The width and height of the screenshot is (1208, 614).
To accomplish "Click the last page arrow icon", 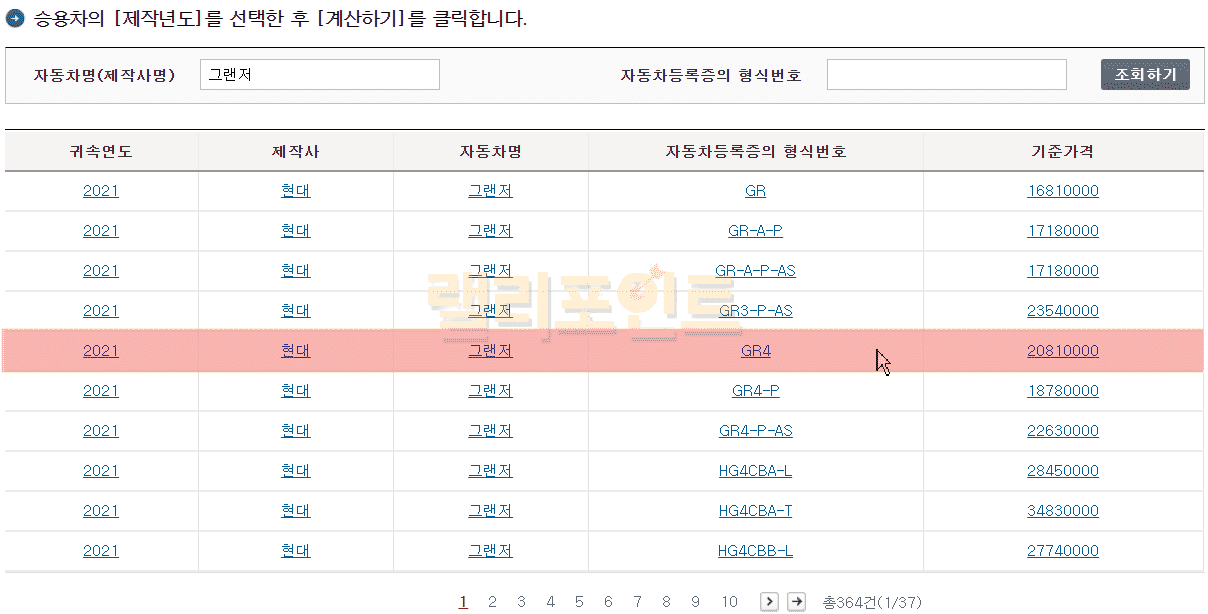I will [x=796, y=601].
